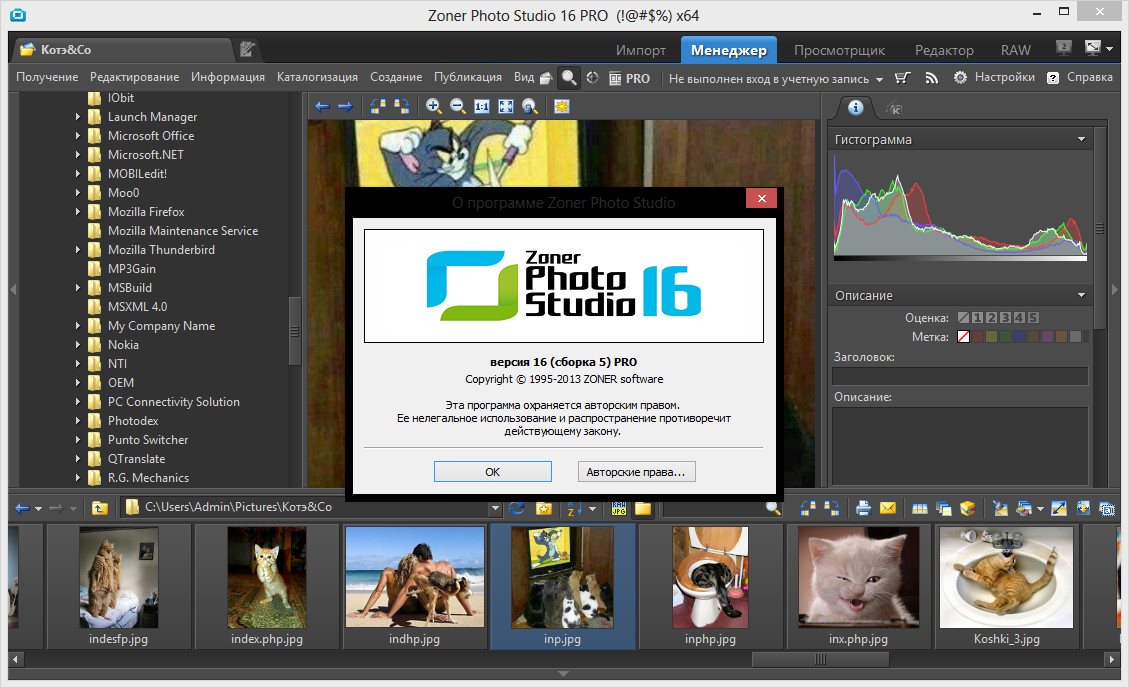Click the keywords tab icon in right panel
This screenshot has width=1129, height=688.
(894, 109)
